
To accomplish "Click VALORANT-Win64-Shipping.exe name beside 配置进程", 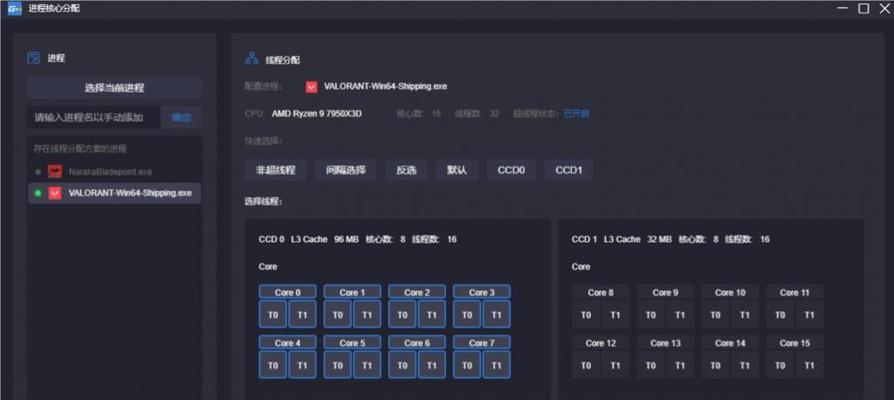I will (385, 87).
